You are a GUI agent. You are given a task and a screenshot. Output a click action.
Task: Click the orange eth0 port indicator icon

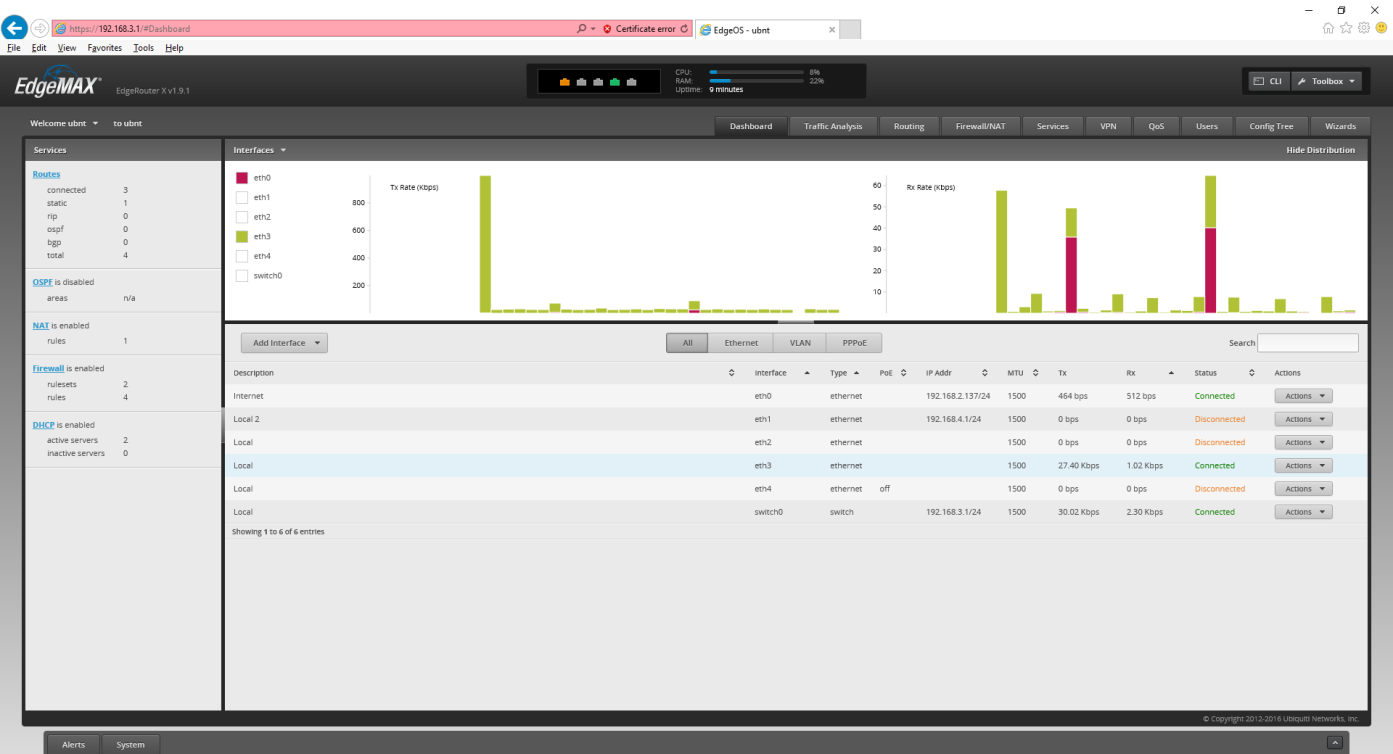click(564, 82)
